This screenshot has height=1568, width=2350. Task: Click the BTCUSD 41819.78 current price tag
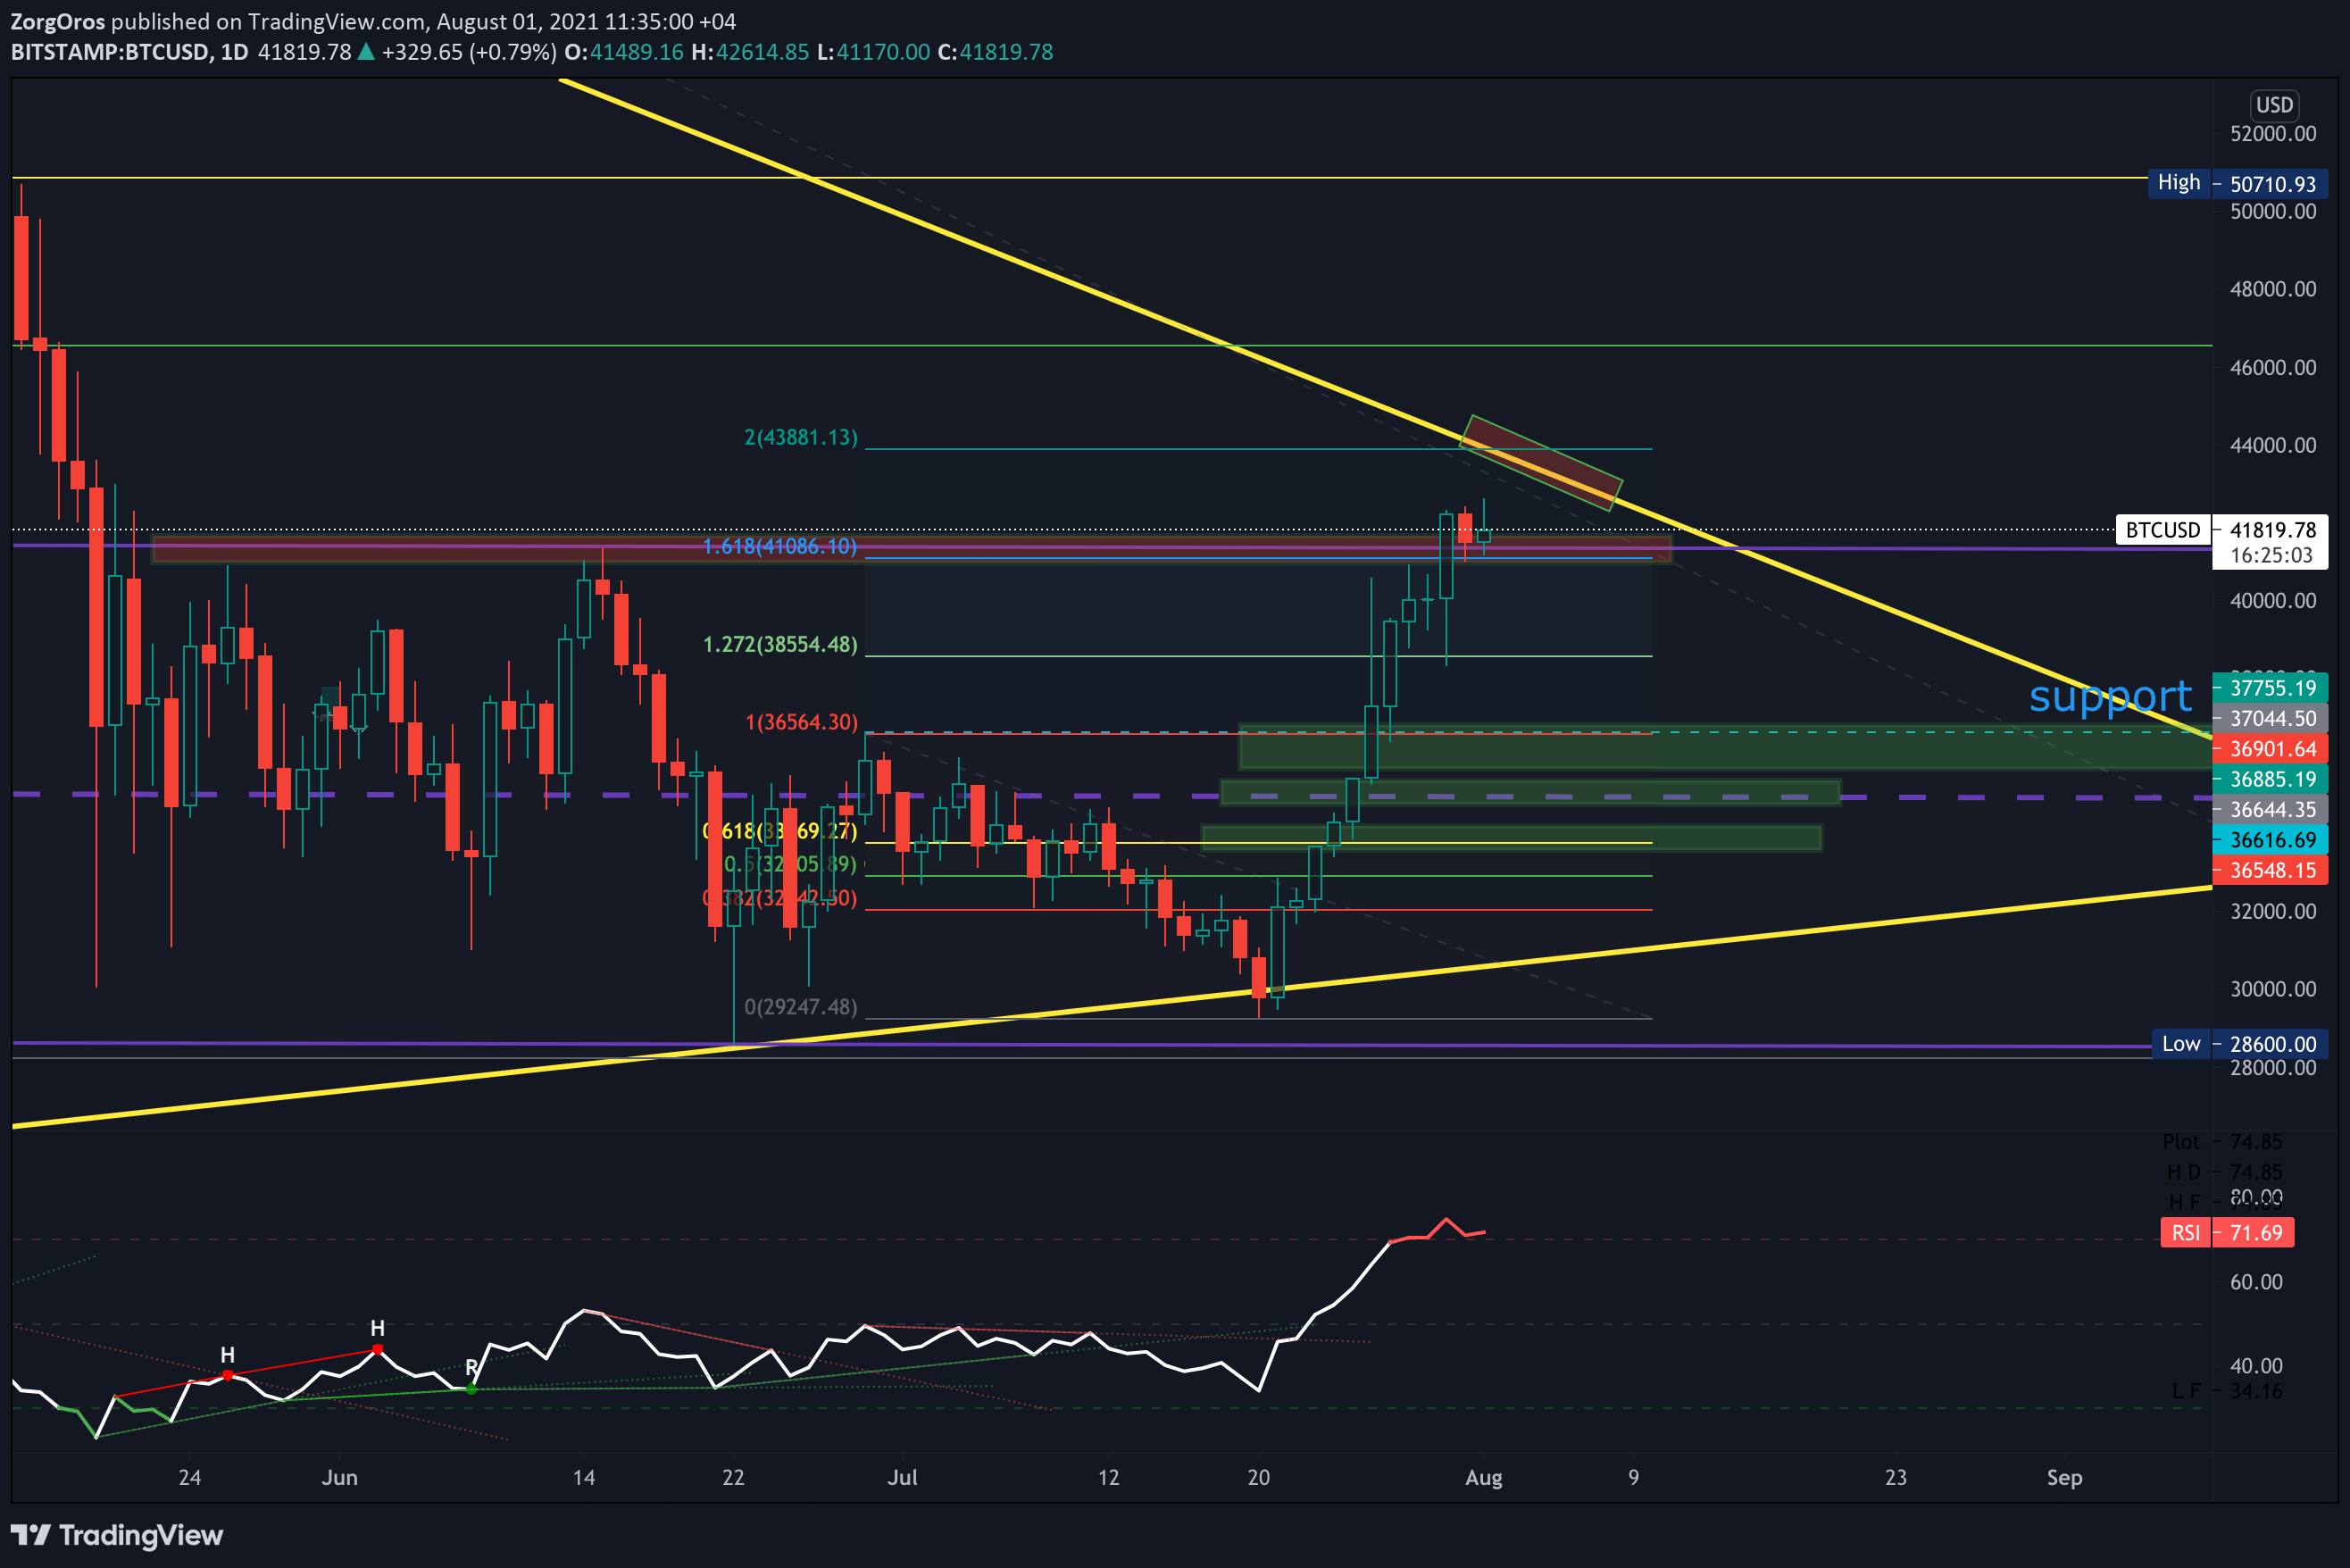point(2222,530)
